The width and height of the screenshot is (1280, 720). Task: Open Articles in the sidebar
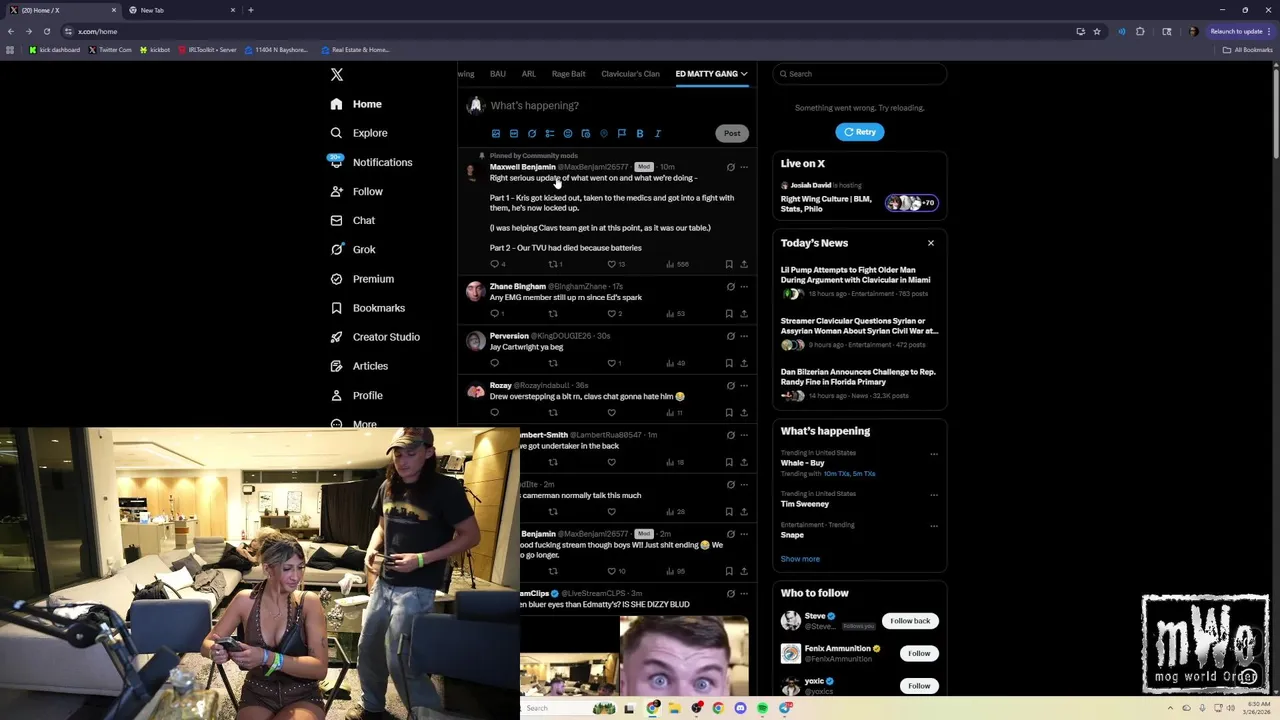click(x=358, y=366)
